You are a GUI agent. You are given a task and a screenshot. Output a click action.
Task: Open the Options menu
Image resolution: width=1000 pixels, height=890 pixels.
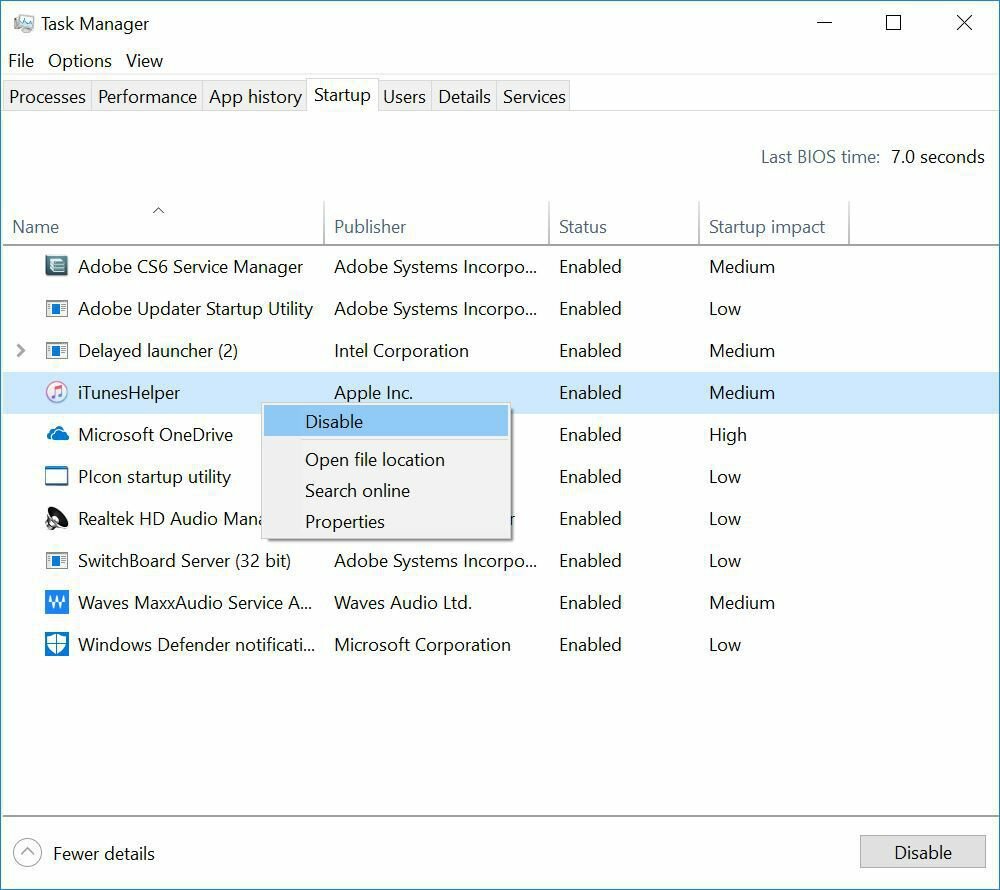tap(80, 61)
